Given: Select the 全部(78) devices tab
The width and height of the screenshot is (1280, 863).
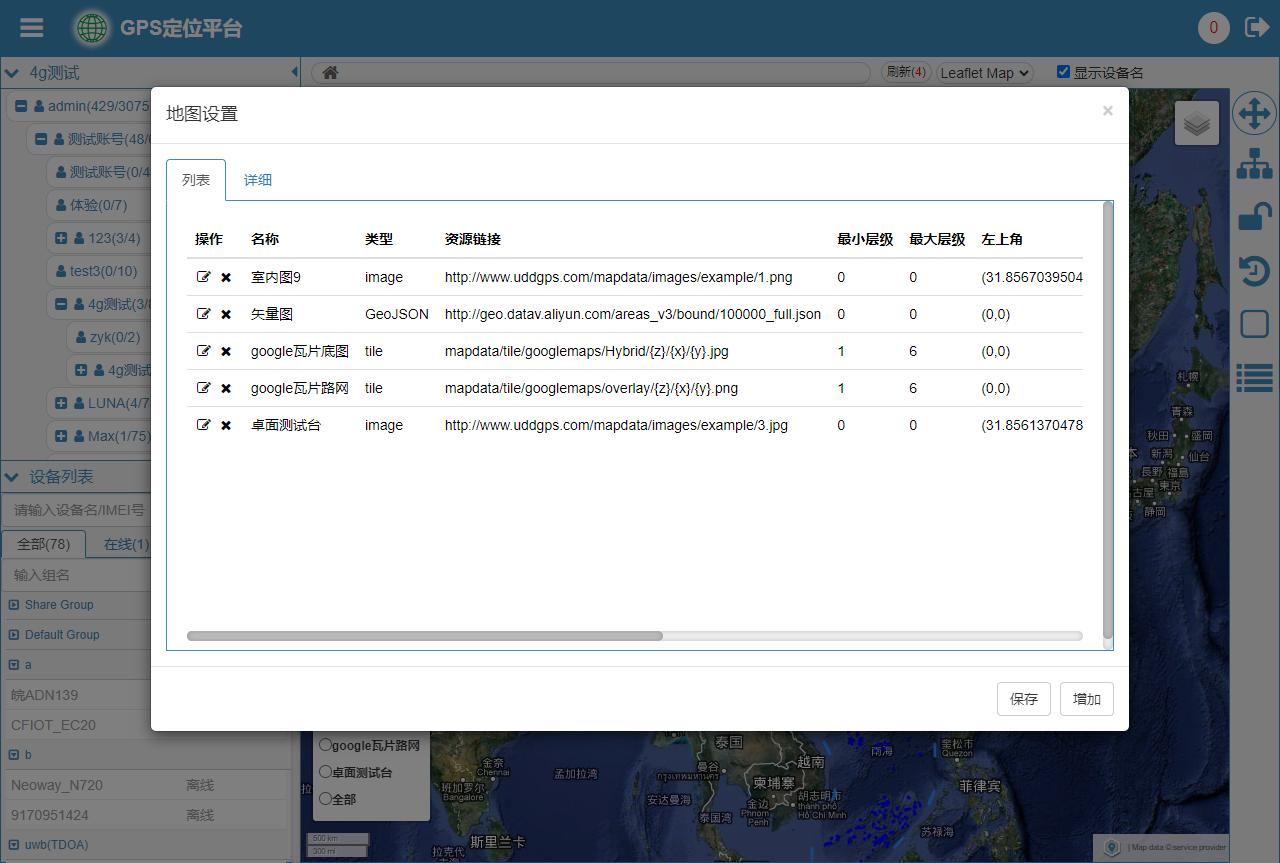Looking at the screenshot, I should [x=43, y=544].
